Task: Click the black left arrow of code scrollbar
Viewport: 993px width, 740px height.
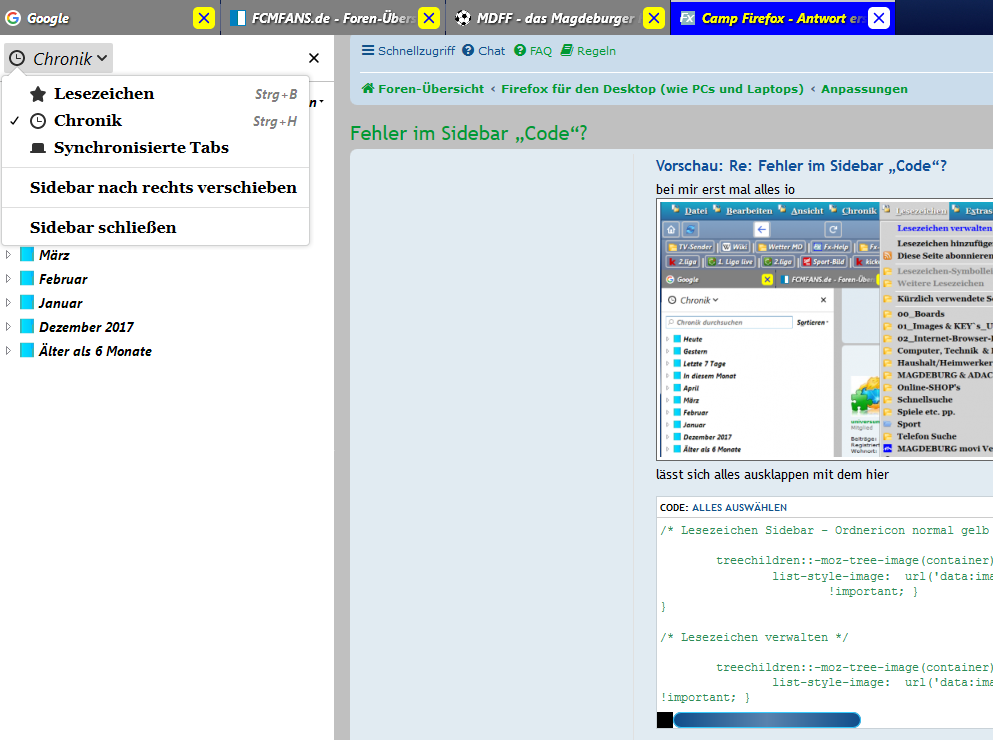Action: pyautogui.click(x=664, y=720)
